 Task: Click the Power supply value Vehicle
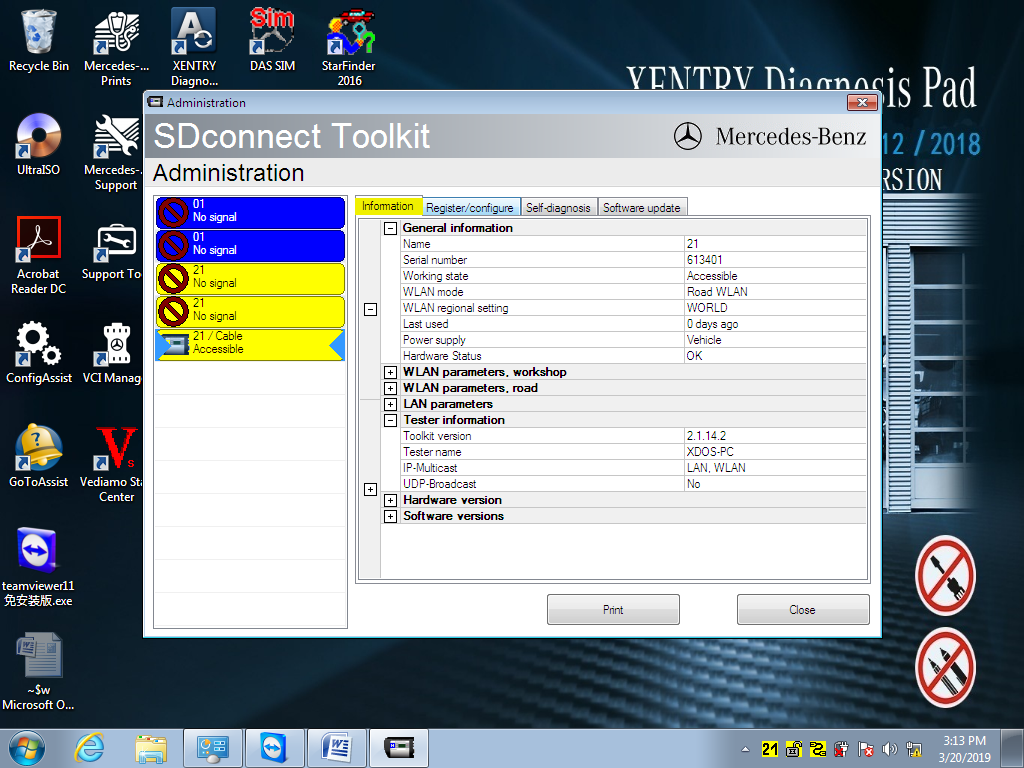(704, 340)
